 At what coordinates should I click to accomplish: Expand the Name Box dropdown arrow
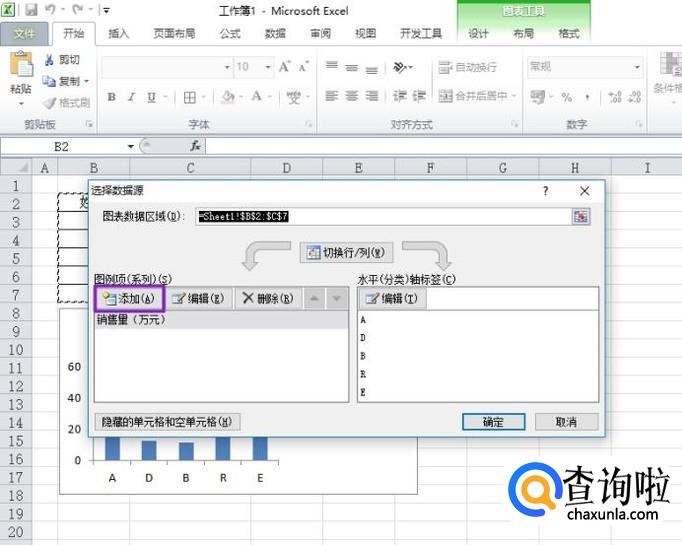coord(131,146)
